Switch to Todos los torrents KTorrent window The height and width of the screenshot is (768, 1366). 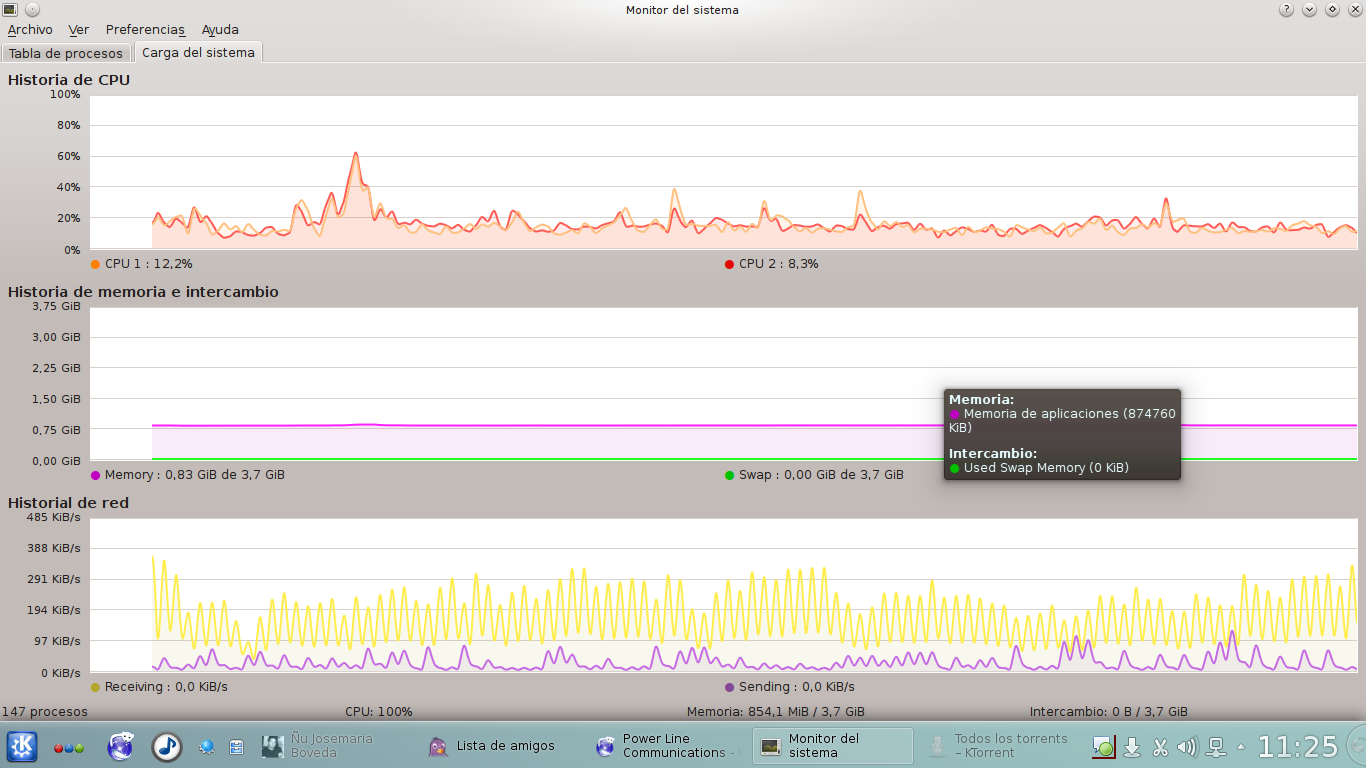(1000, 746)
